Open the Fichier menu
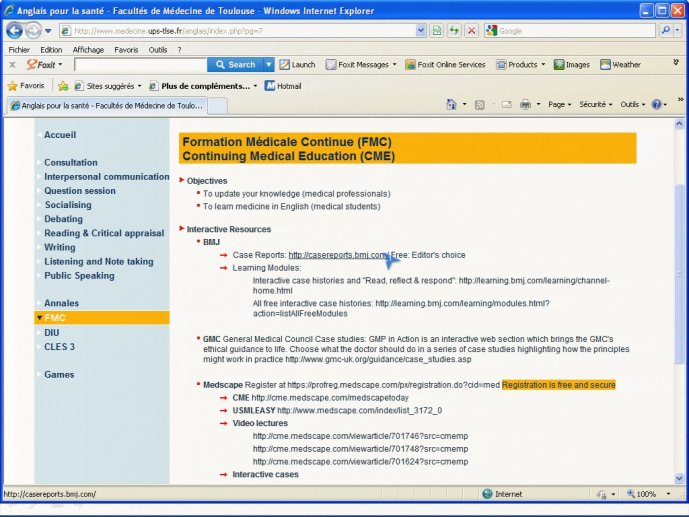 [19, 50]
